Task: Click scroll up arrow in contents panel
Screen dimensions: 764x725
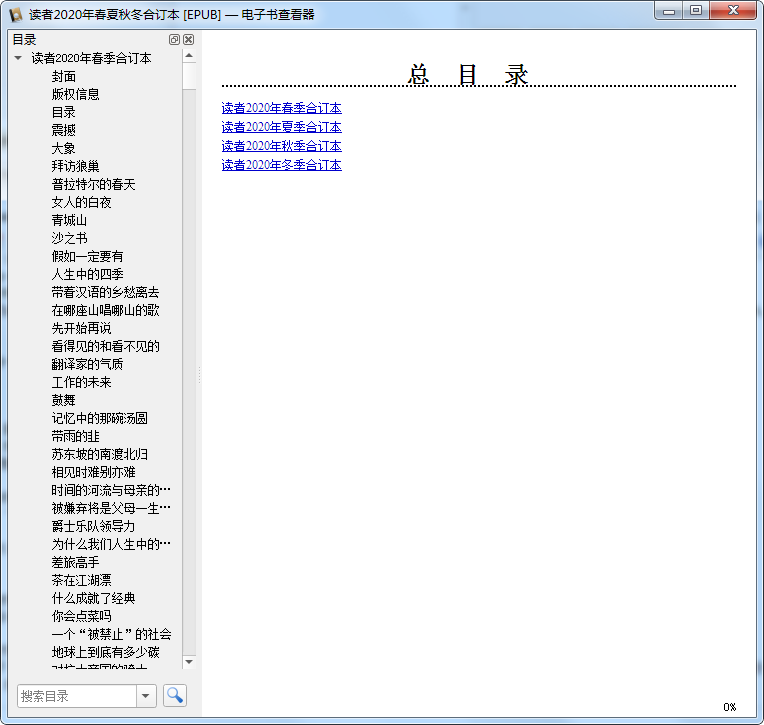Action: 189,56
